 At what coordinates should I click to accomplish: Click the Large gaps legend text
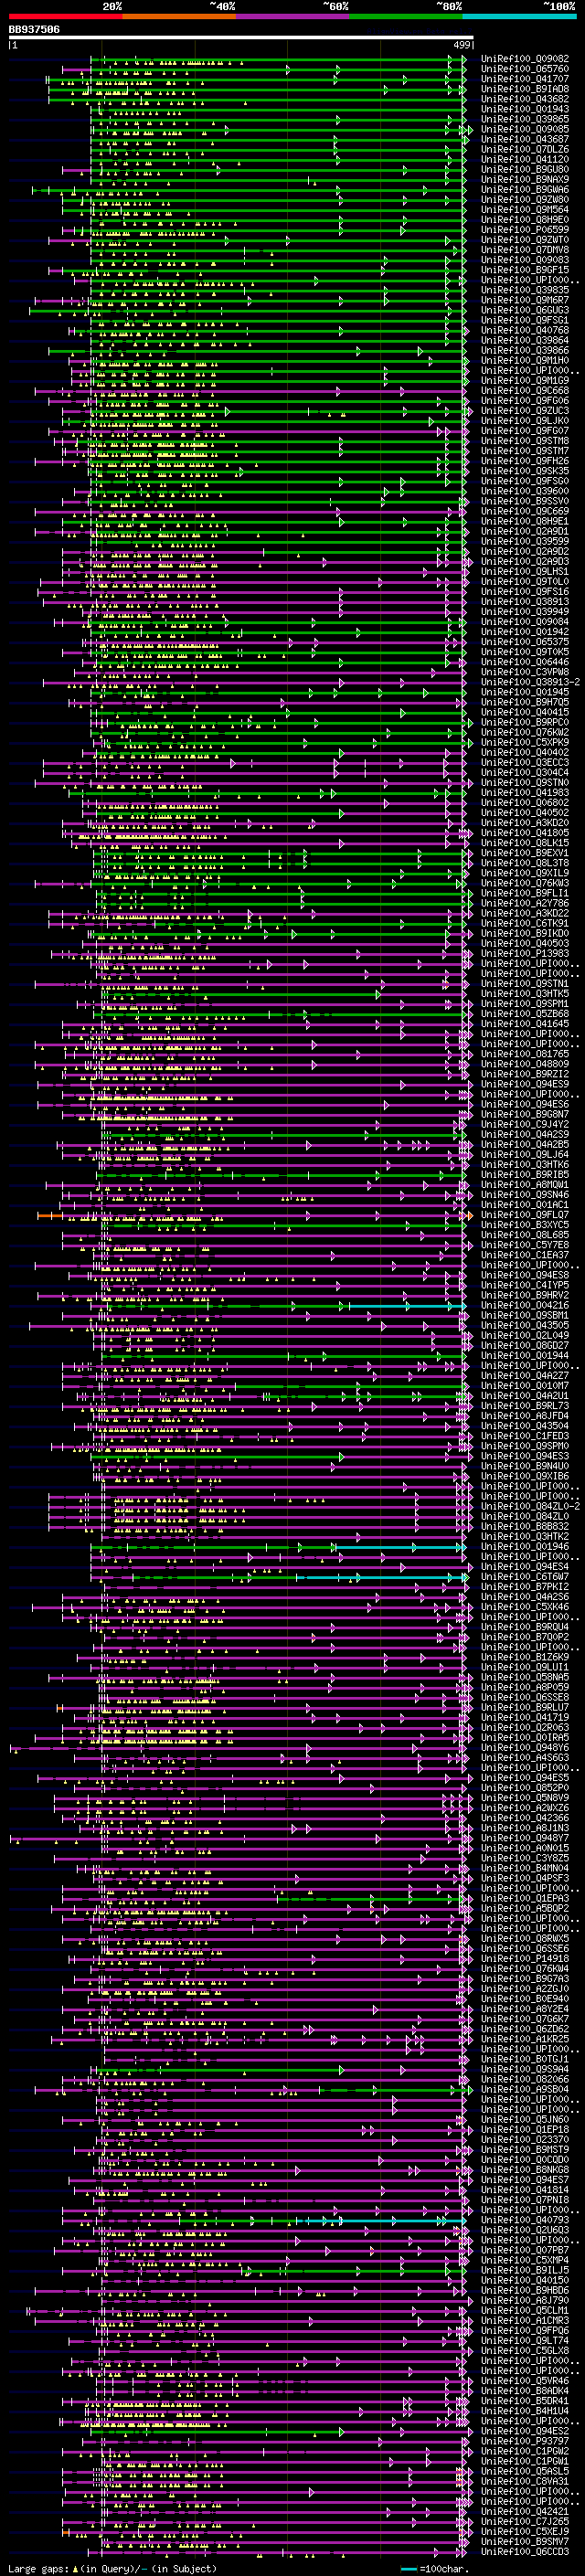point(39,2569)
